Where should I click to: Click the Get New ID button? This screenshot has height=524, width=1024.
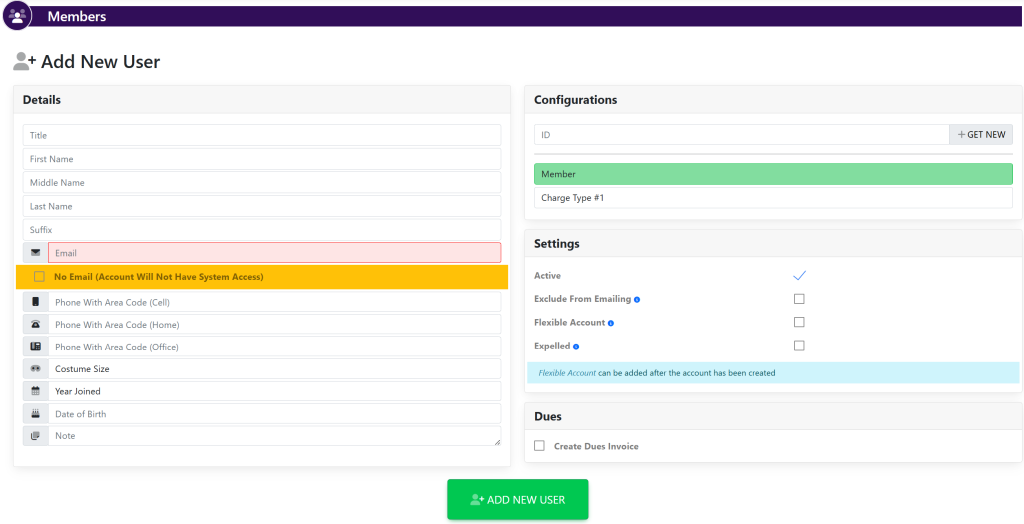pyautogui.click(x=980, y=134)
